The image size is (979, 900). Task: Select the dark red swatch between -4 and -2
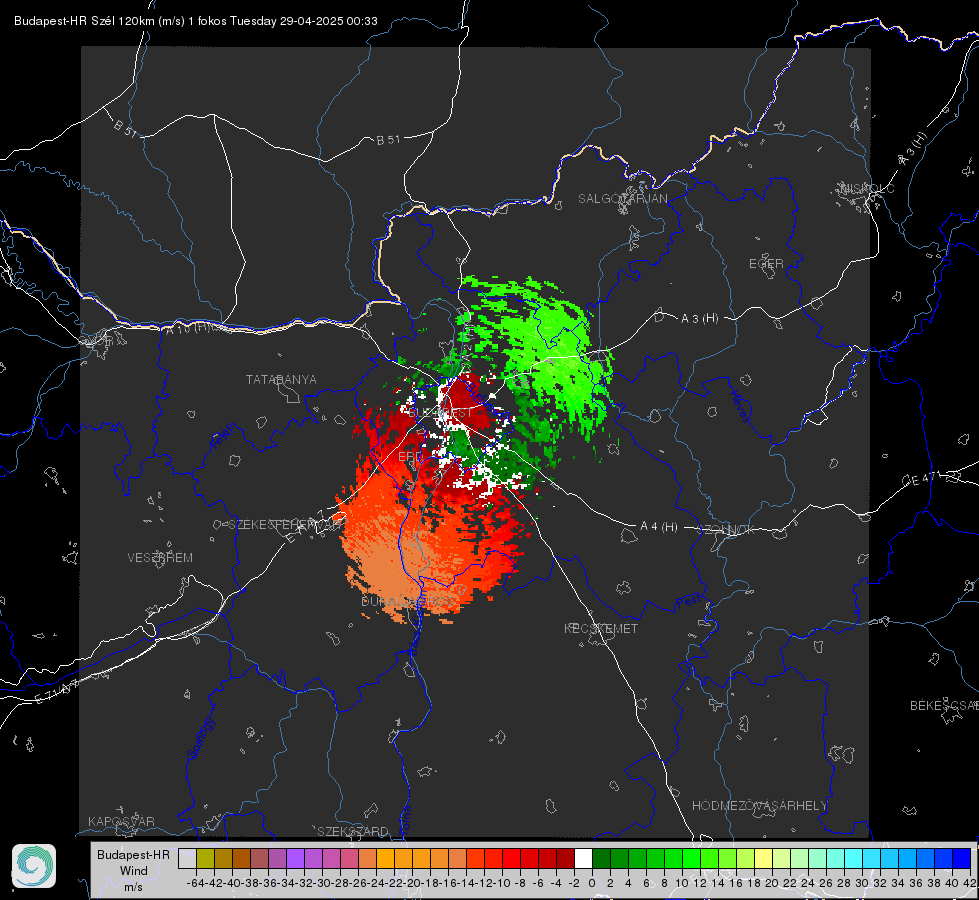(565, 858)
